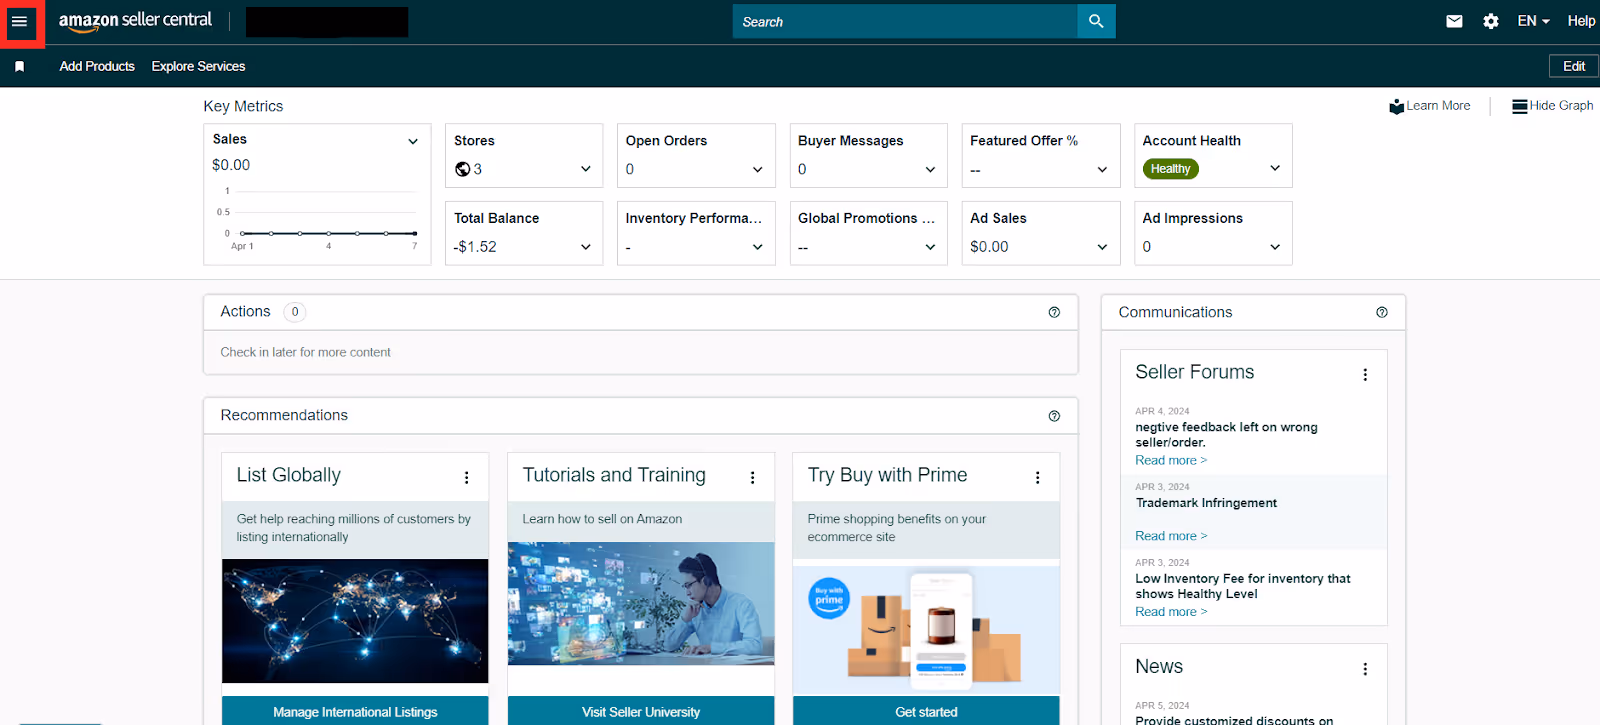Viewport: 1600px width, 725px height.
Task: Click the Buy with Prime badge
Action: [829, 598]
